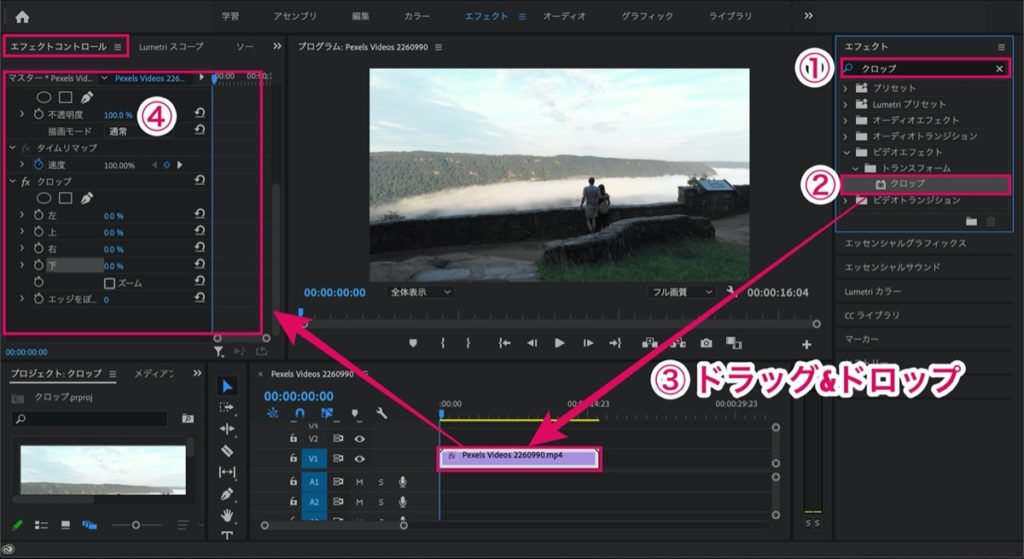1024x559 pixels.
Task: Click the project thumbnail size slider
Action: (x=136, y=525)
